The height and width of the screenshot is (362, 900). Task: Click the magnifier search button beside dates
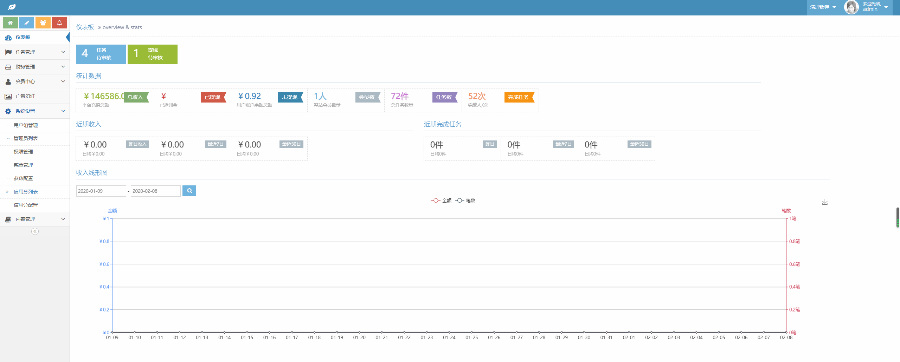[x=189, y=190]
